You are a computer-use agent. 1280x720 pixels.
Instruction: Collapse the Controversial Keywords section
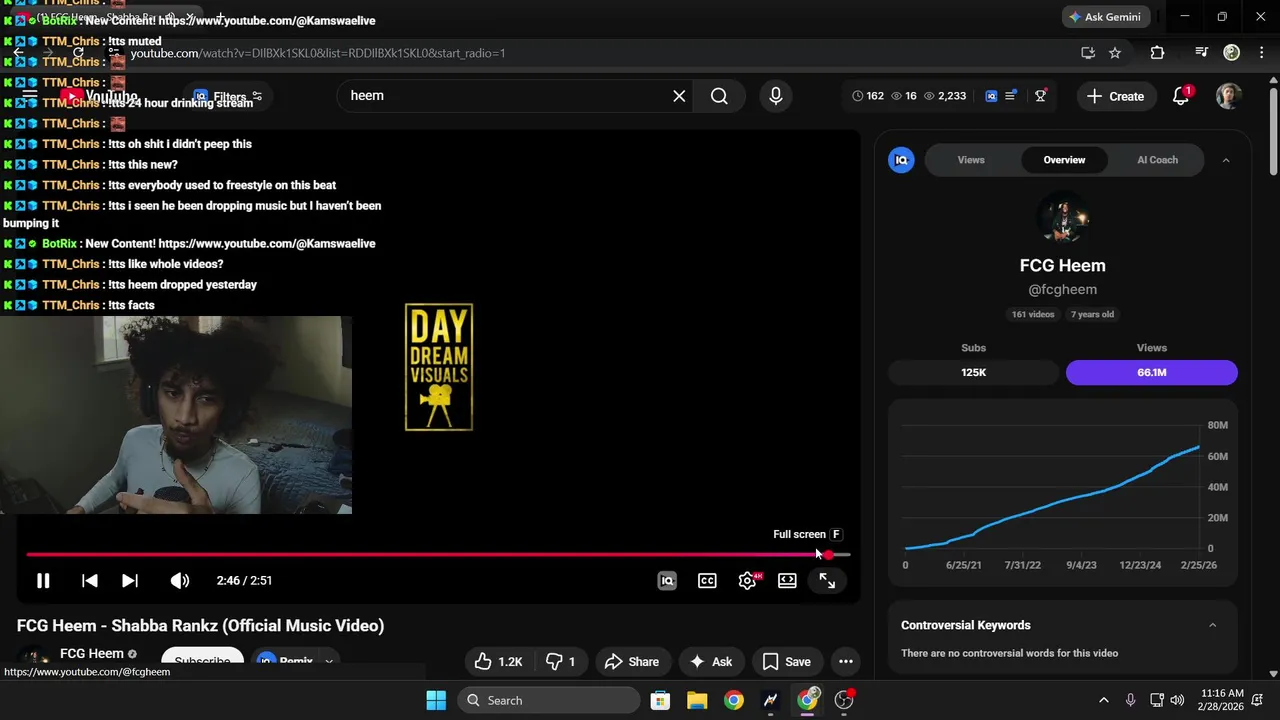[1213, 625]
